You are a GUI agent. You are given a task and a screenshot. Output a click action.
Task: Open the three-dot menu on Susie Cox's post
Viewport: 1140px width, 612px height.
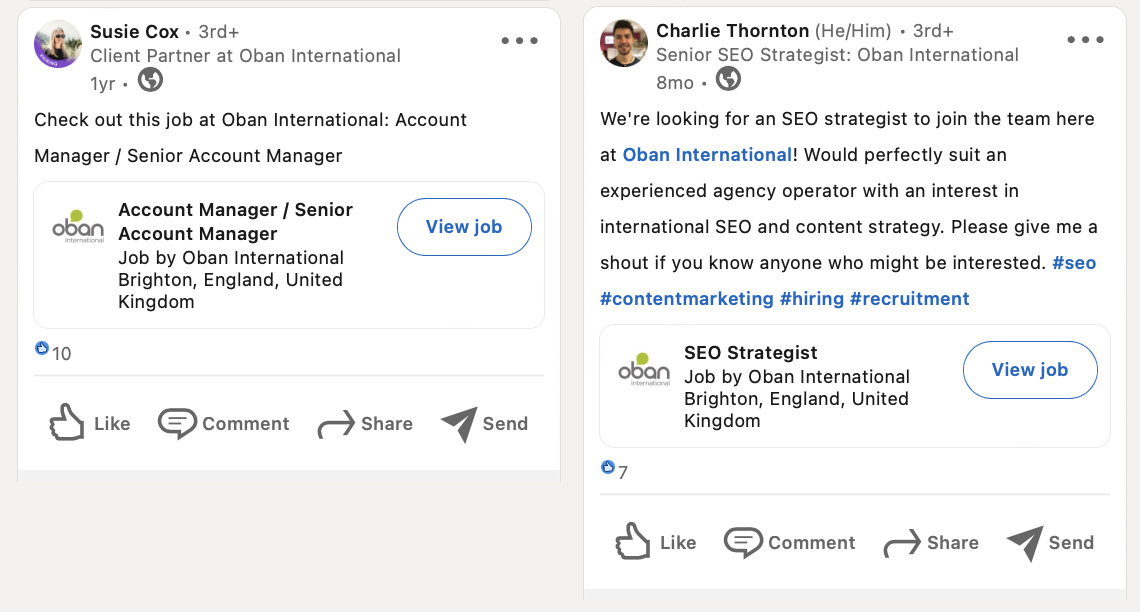[519, 41]
